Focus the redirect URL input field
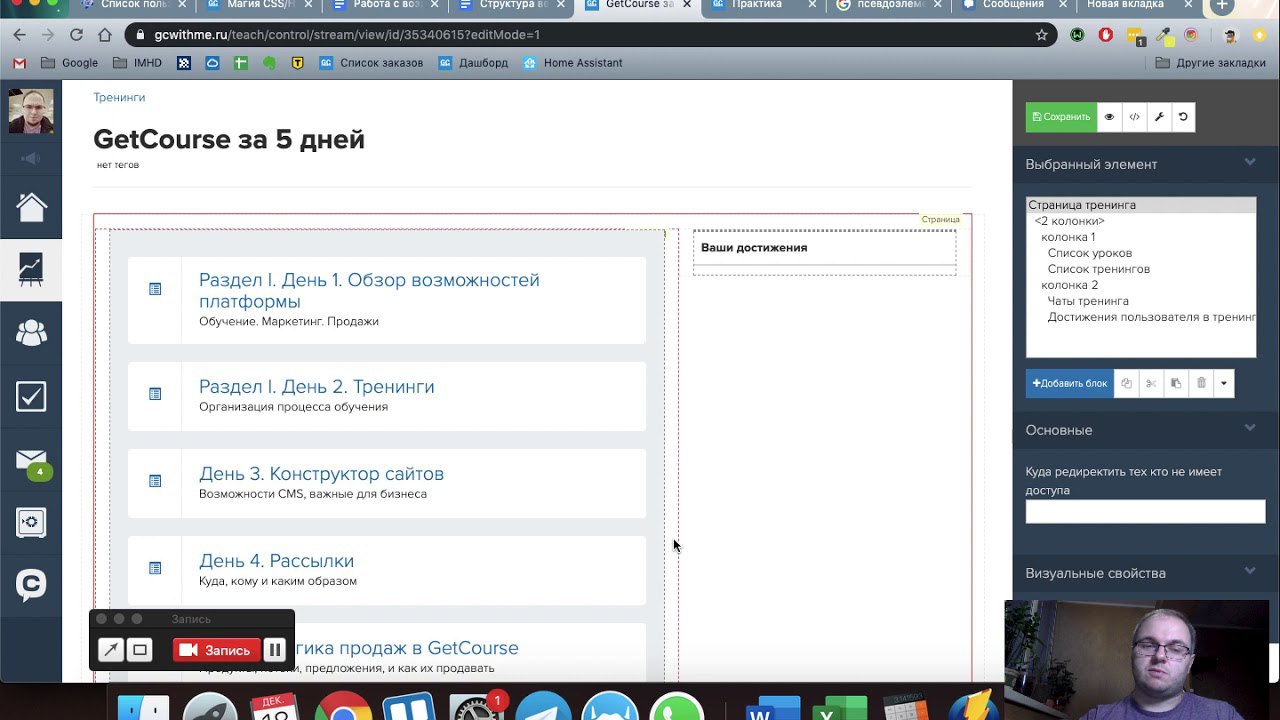This screenshot has height=720, width=1280. [x=1145, y=511]
